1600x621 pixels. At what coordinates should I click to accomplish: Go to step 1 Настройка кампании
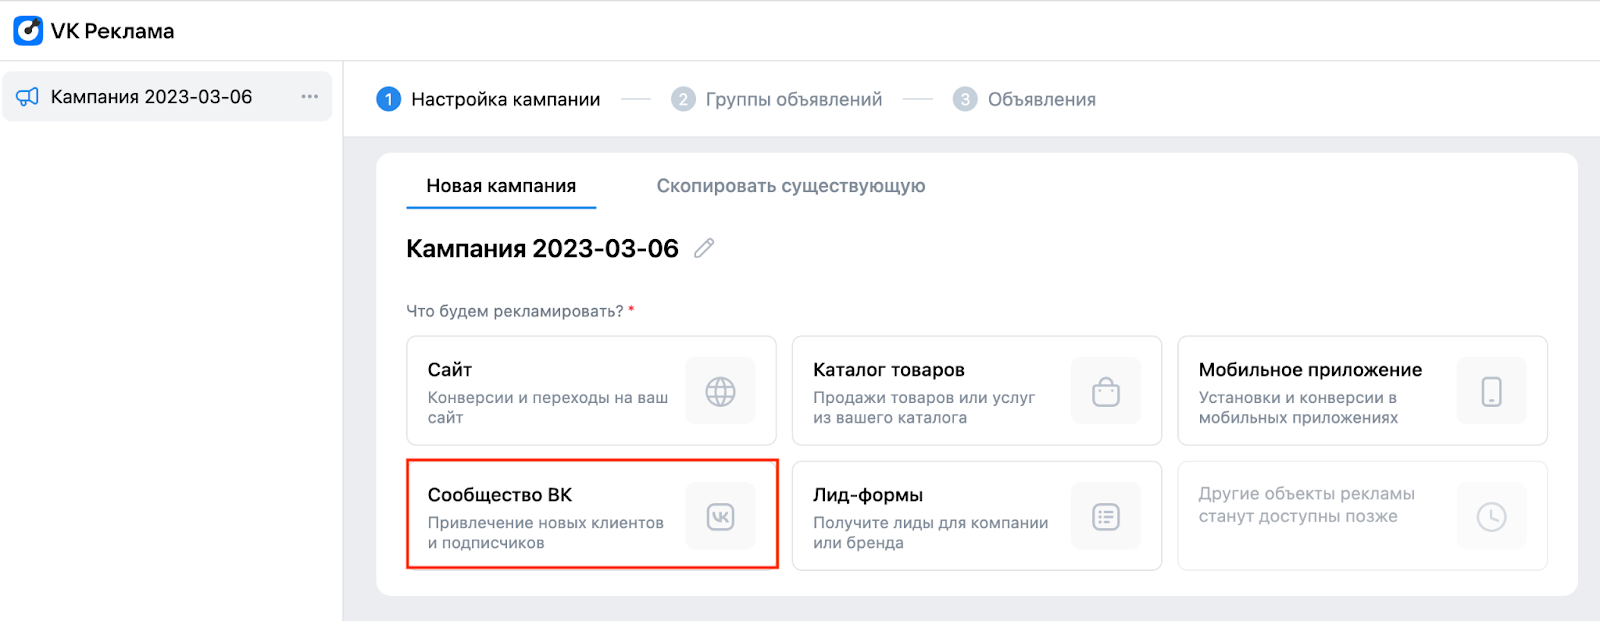488,99
